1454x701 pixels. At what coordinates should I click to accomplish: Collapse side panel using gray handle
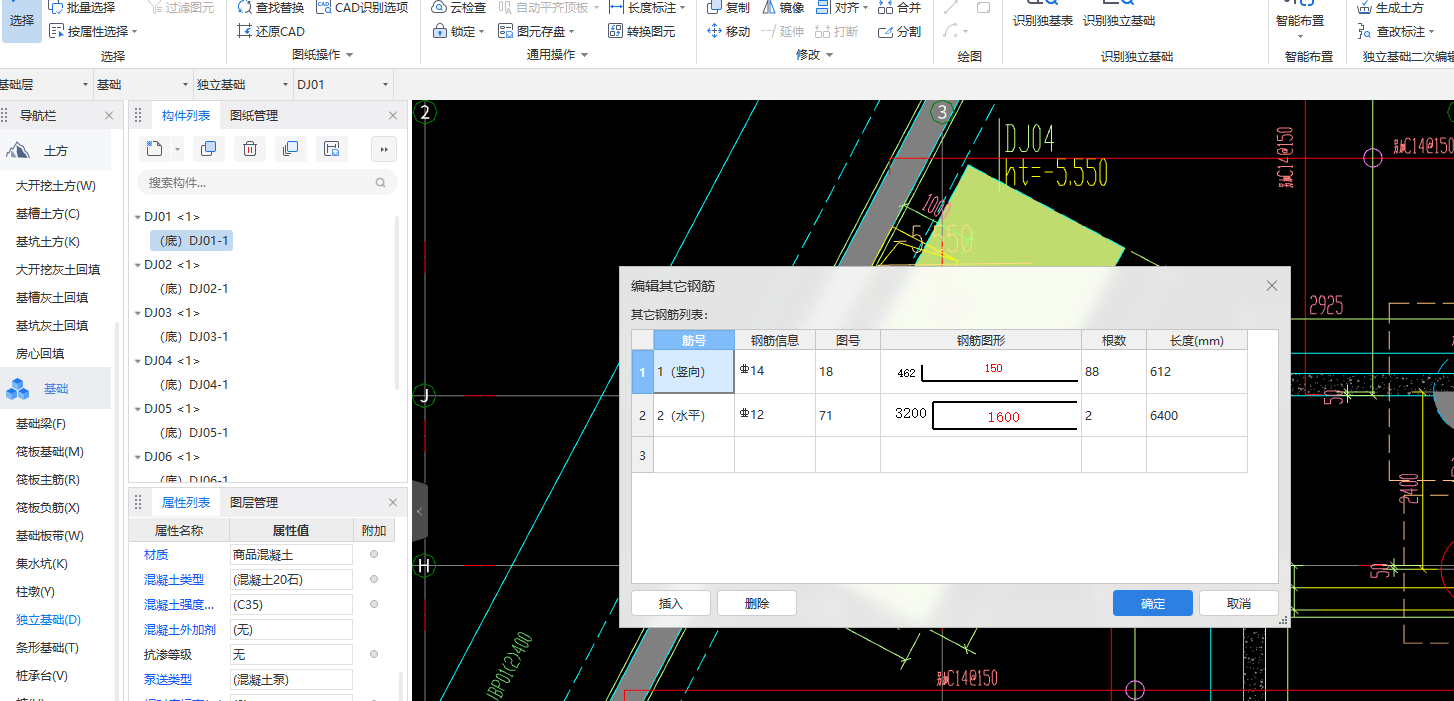(x=420, y=511)
